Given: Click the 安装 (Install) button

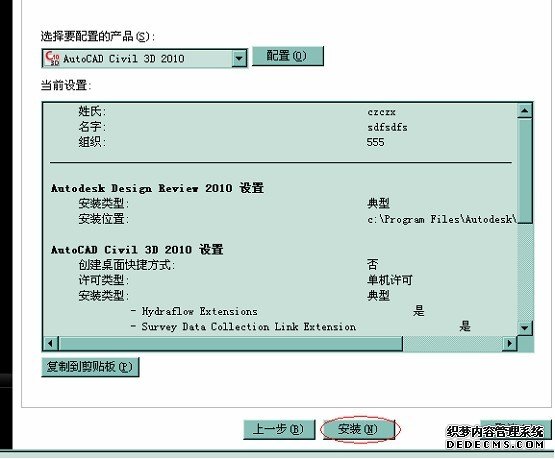Looking at the screenshot, I should [x=359, y=429].
